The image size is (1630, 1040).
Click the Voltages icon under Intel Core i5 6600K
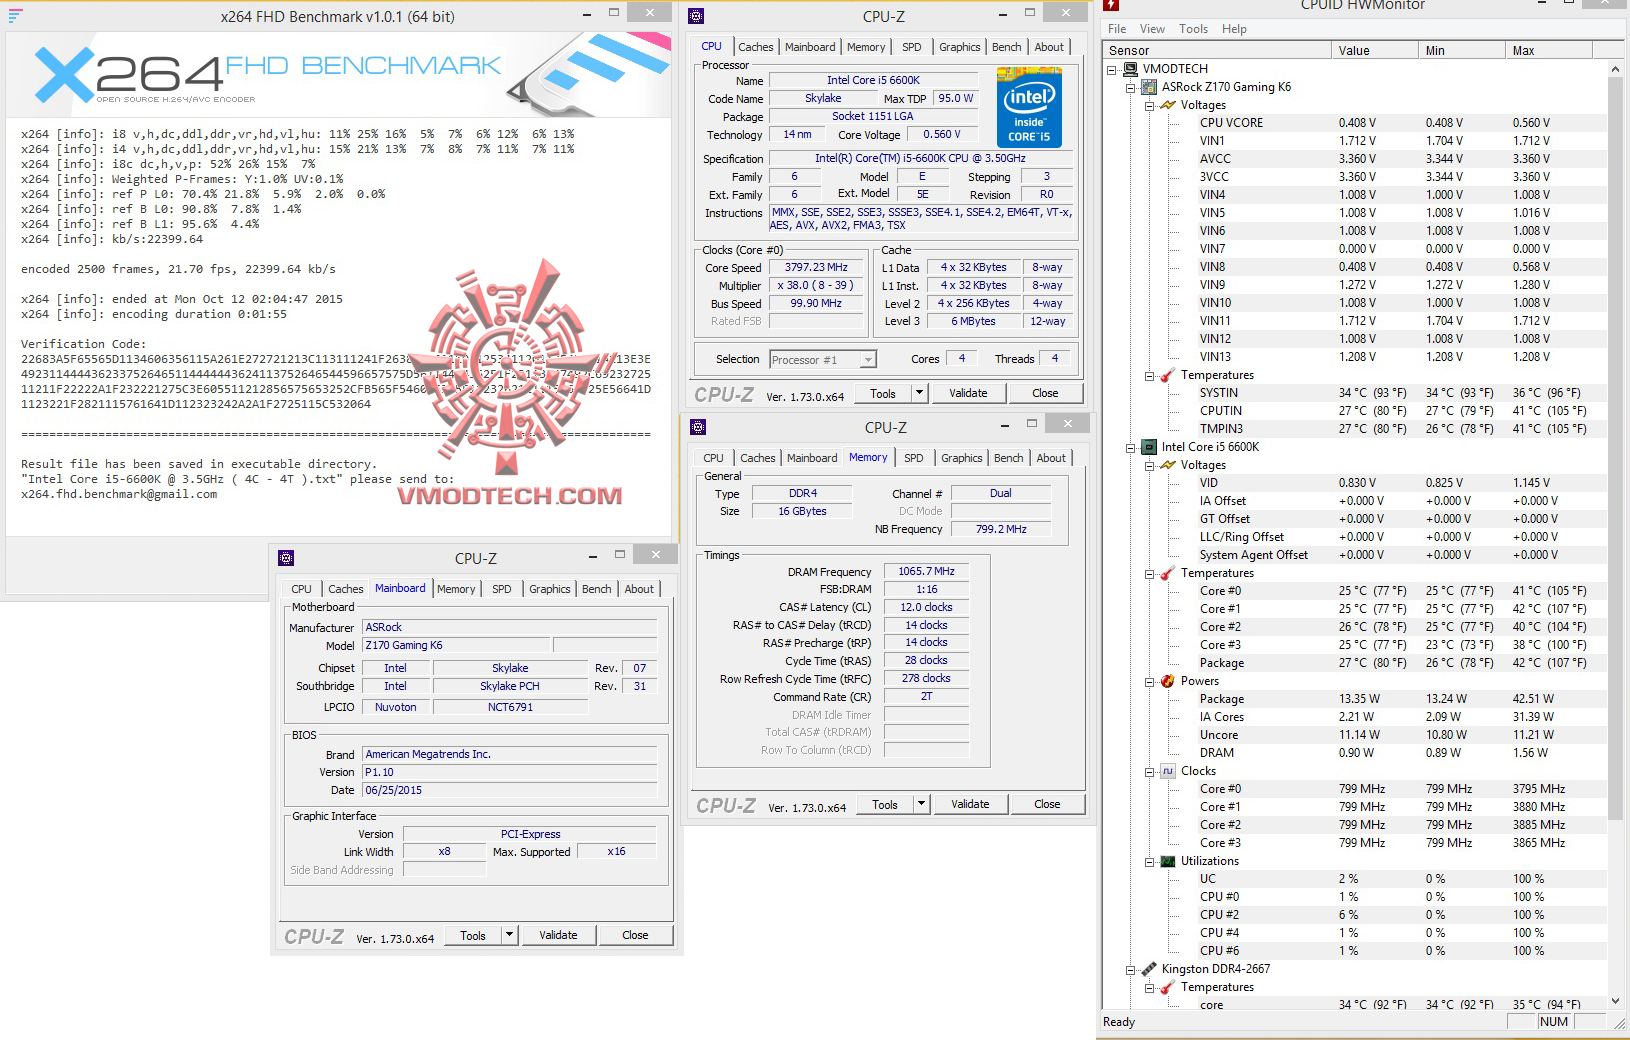[x=1167, y=465]
